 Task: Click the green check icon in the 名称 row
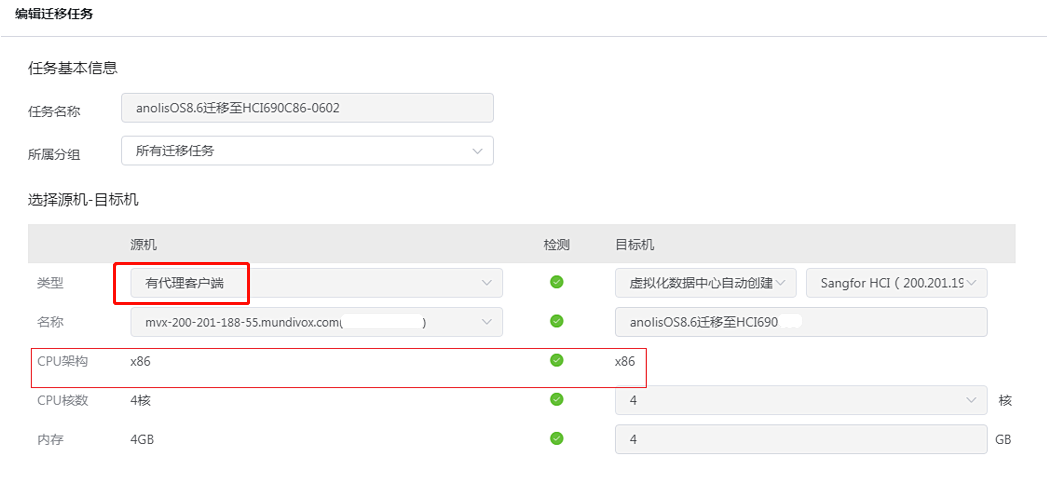(x=557, y=321)
